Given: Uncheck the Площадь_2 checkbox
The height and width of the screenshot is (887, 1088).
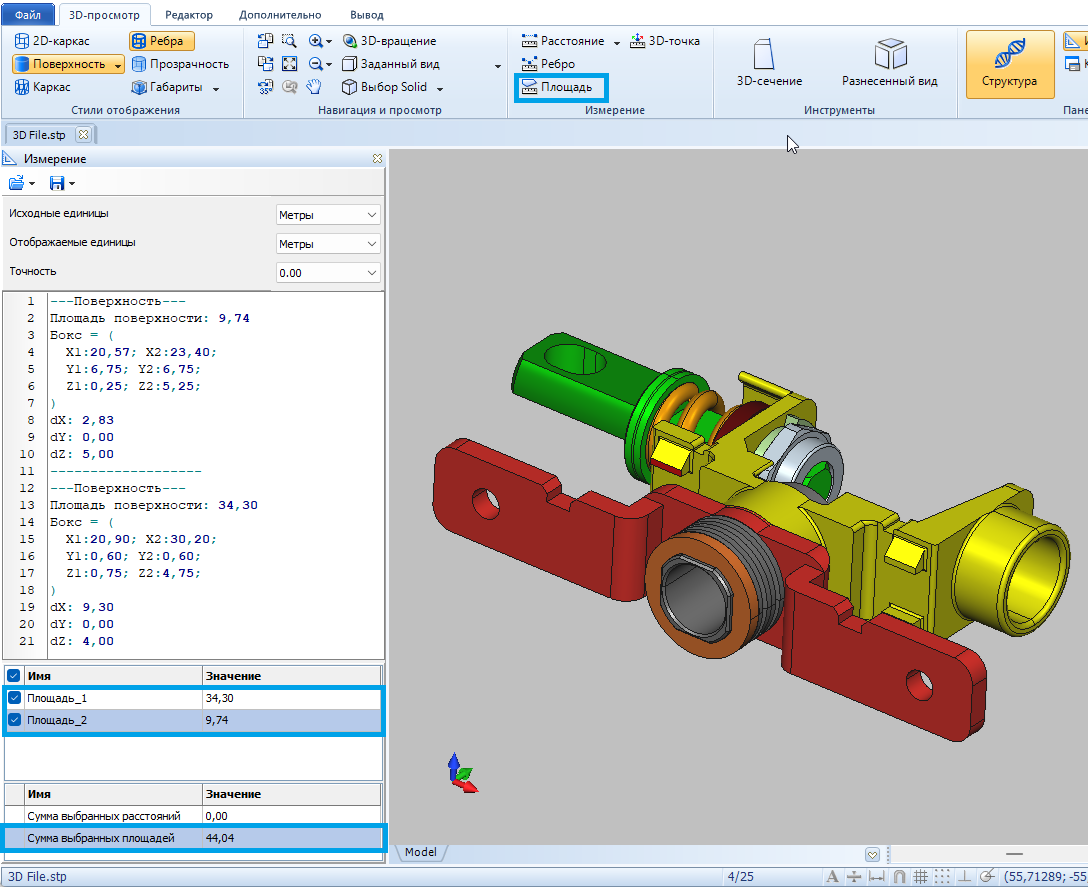Looking at the screenshot, I should click(x=14, y=720).
